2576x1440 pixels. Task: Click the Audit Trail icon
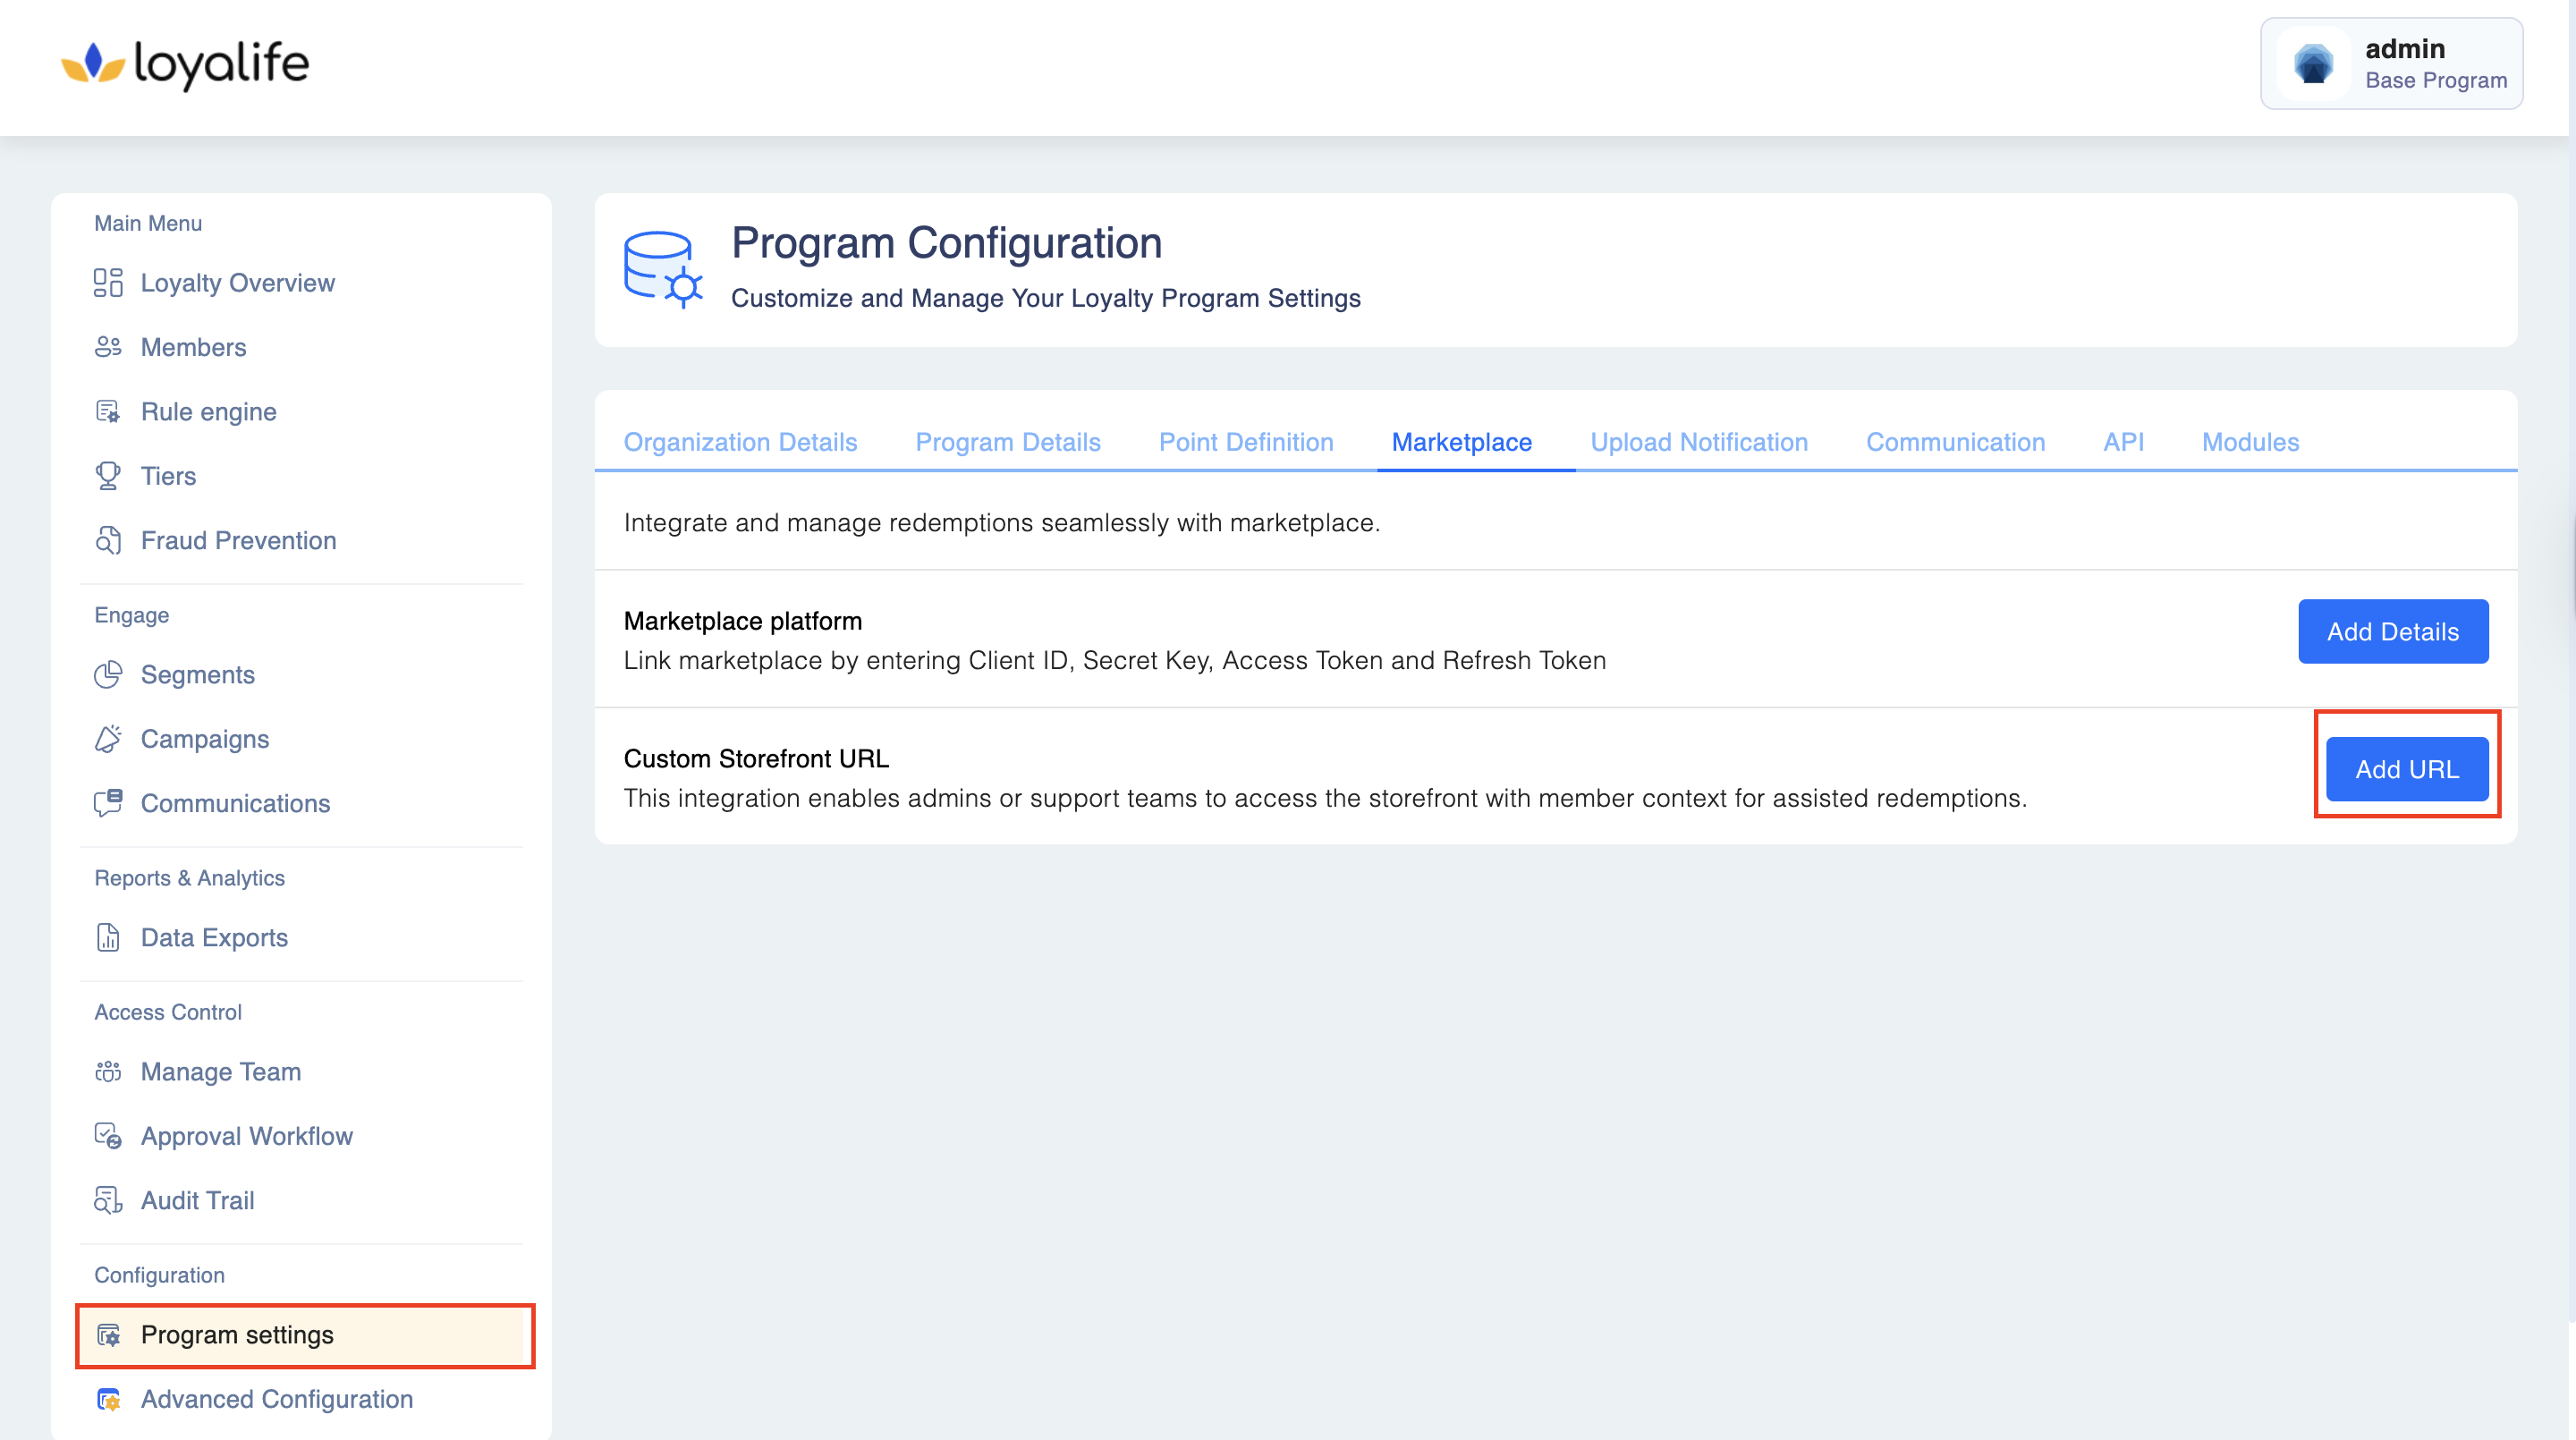click(108, 1200)
